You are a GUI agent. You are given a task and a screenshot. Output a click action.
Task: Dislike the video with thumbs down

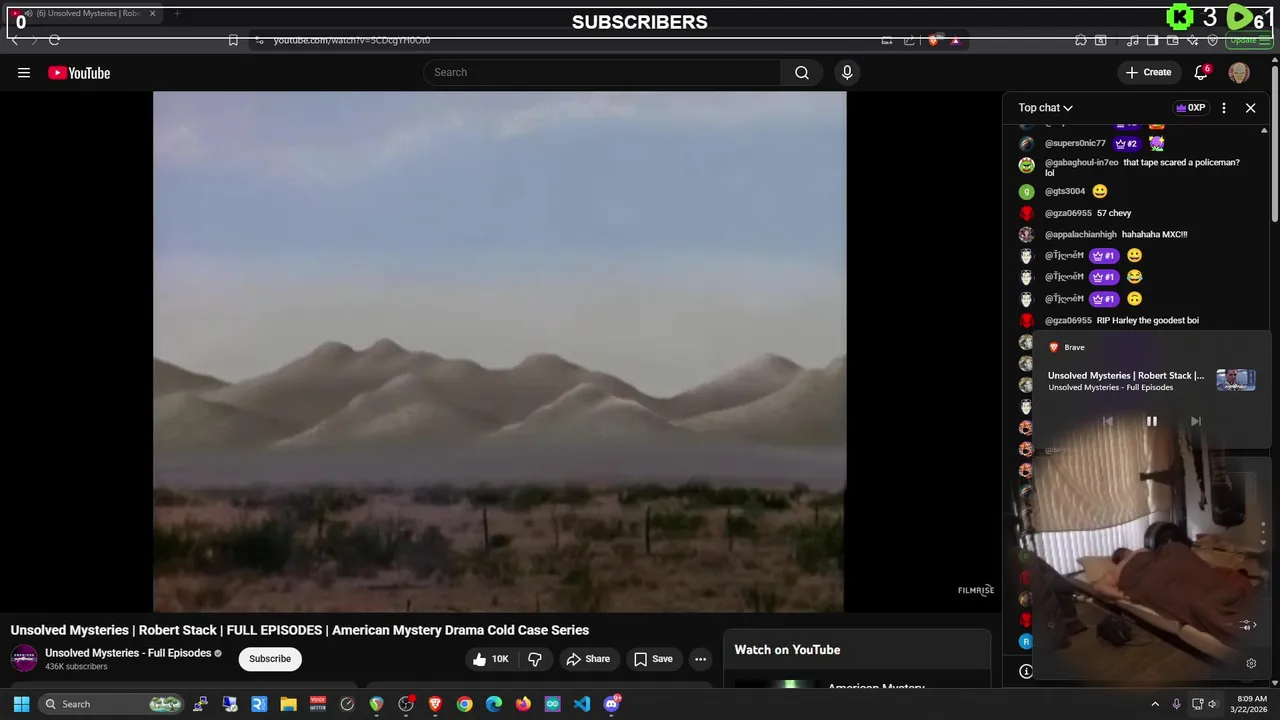[535, 659]
